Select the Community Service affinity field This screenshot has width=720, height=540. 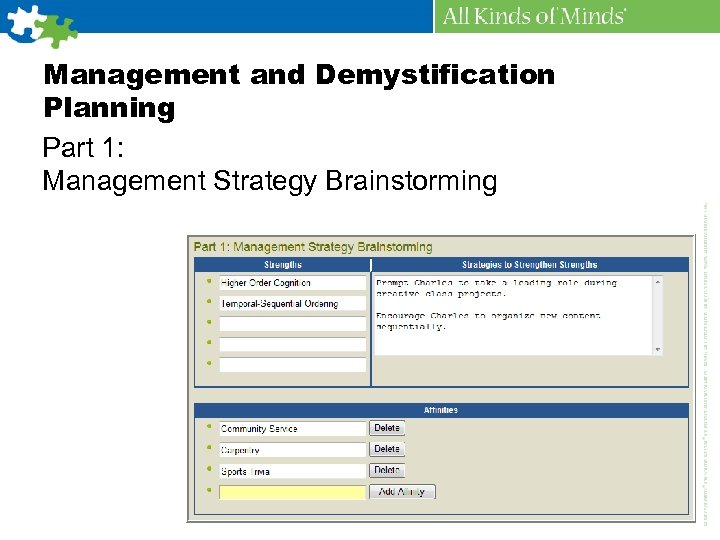click(x=292, y=428)
